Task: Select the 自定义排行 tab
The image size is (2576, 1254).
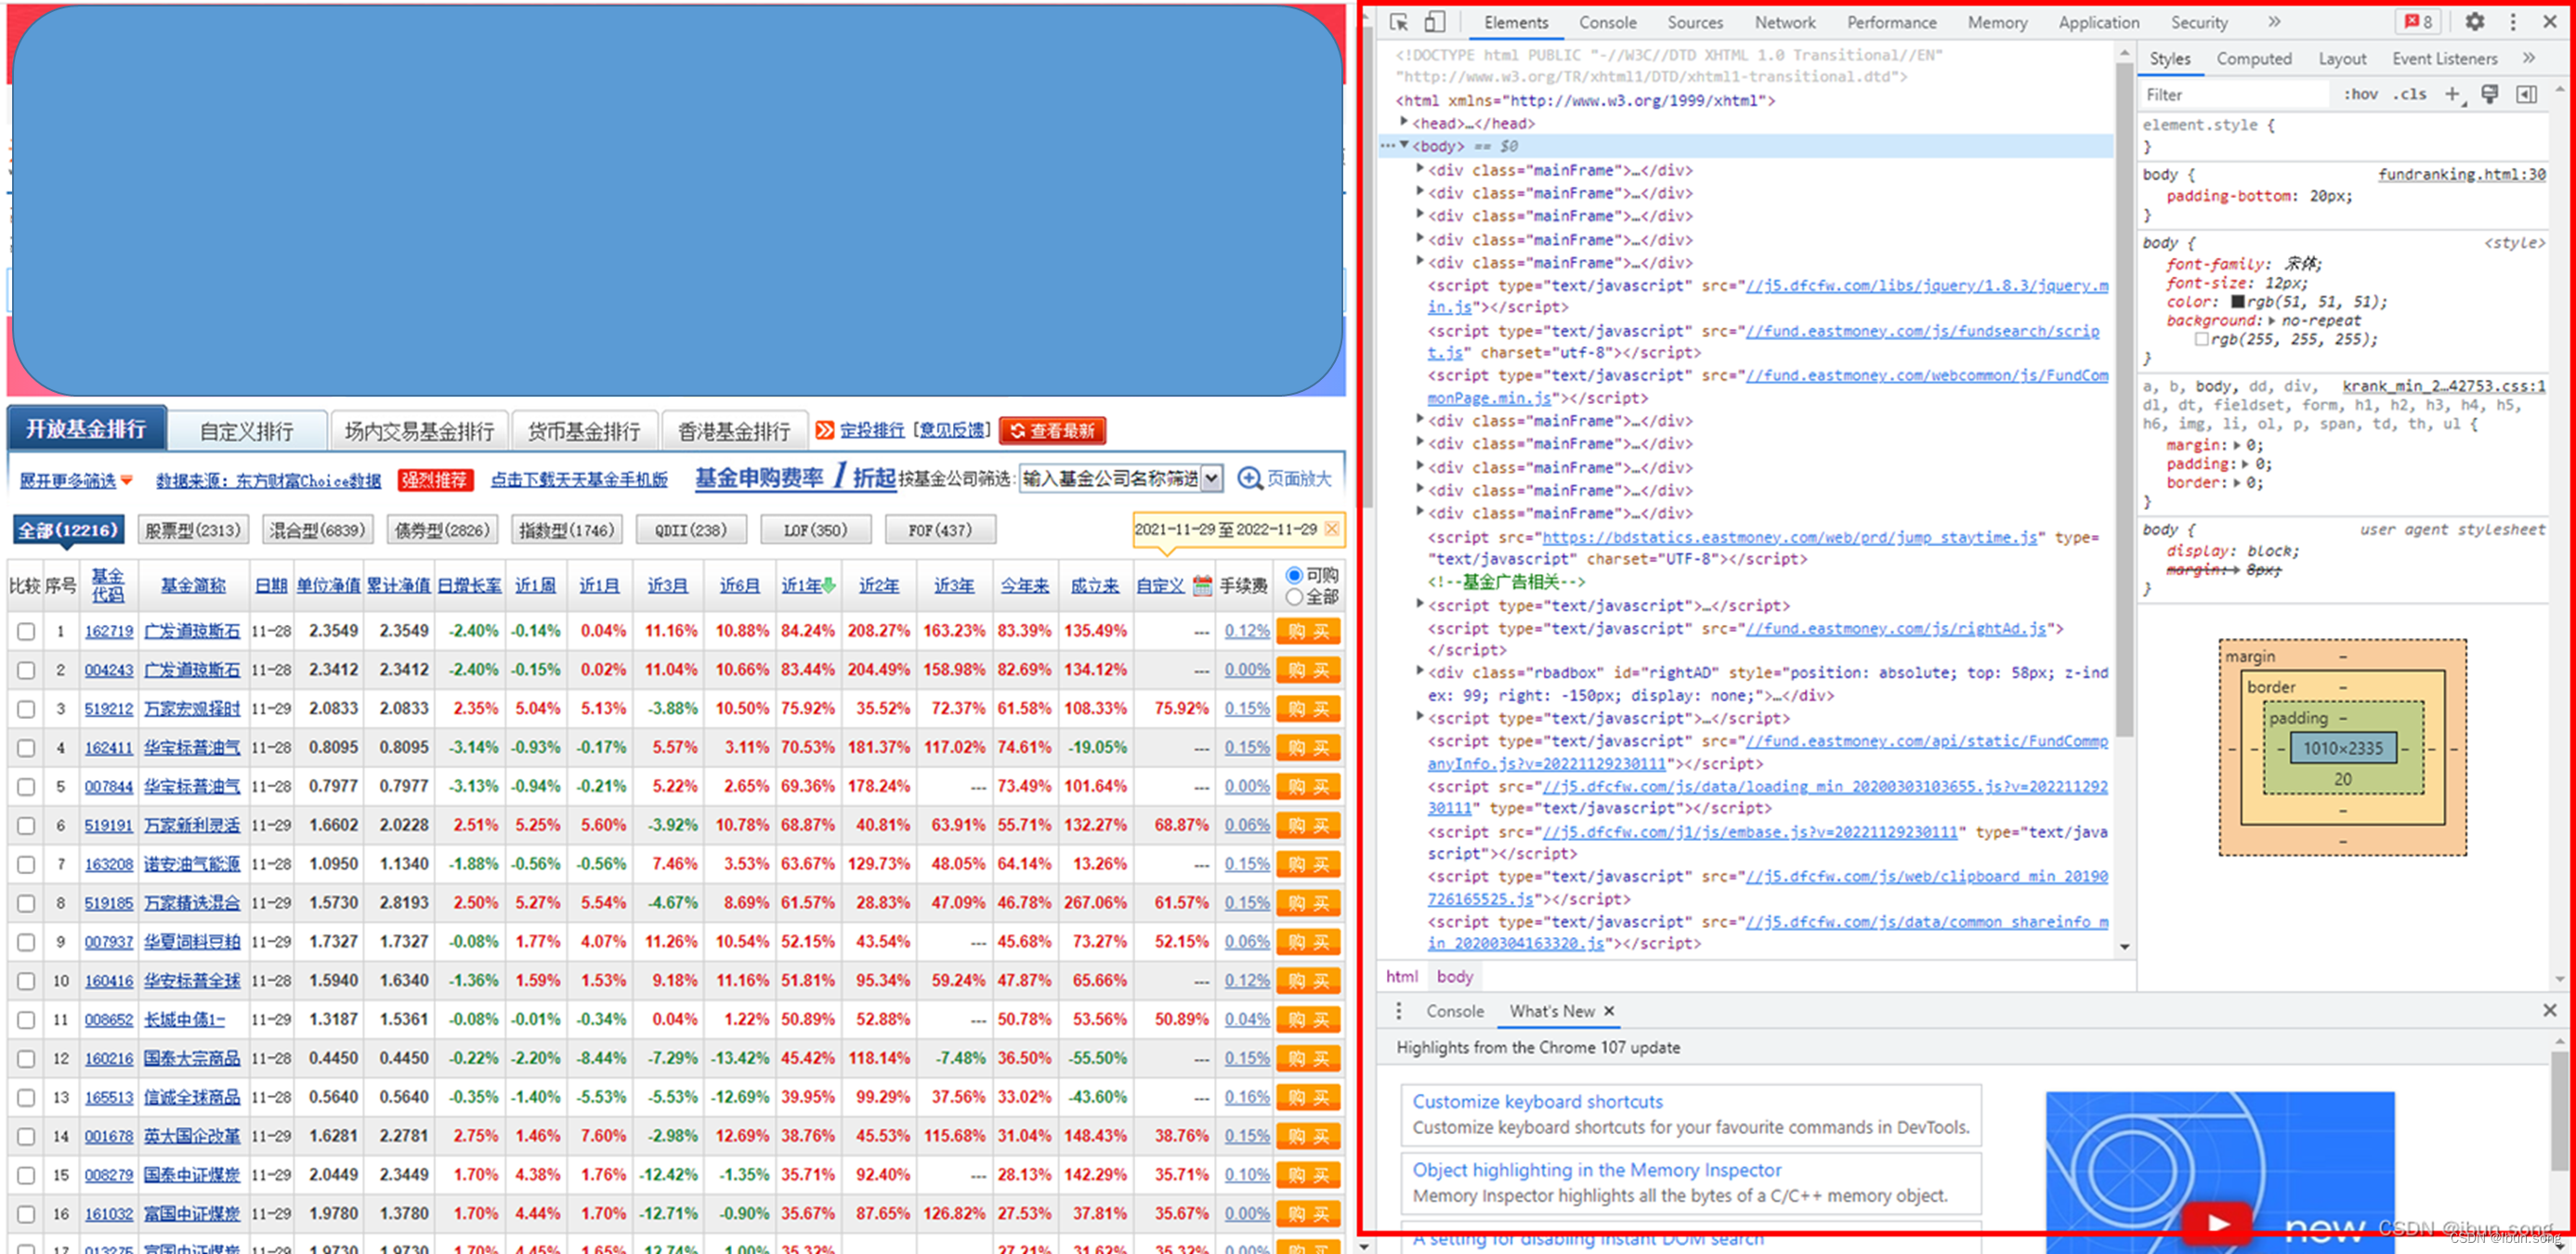Action: tap(247, 431)
